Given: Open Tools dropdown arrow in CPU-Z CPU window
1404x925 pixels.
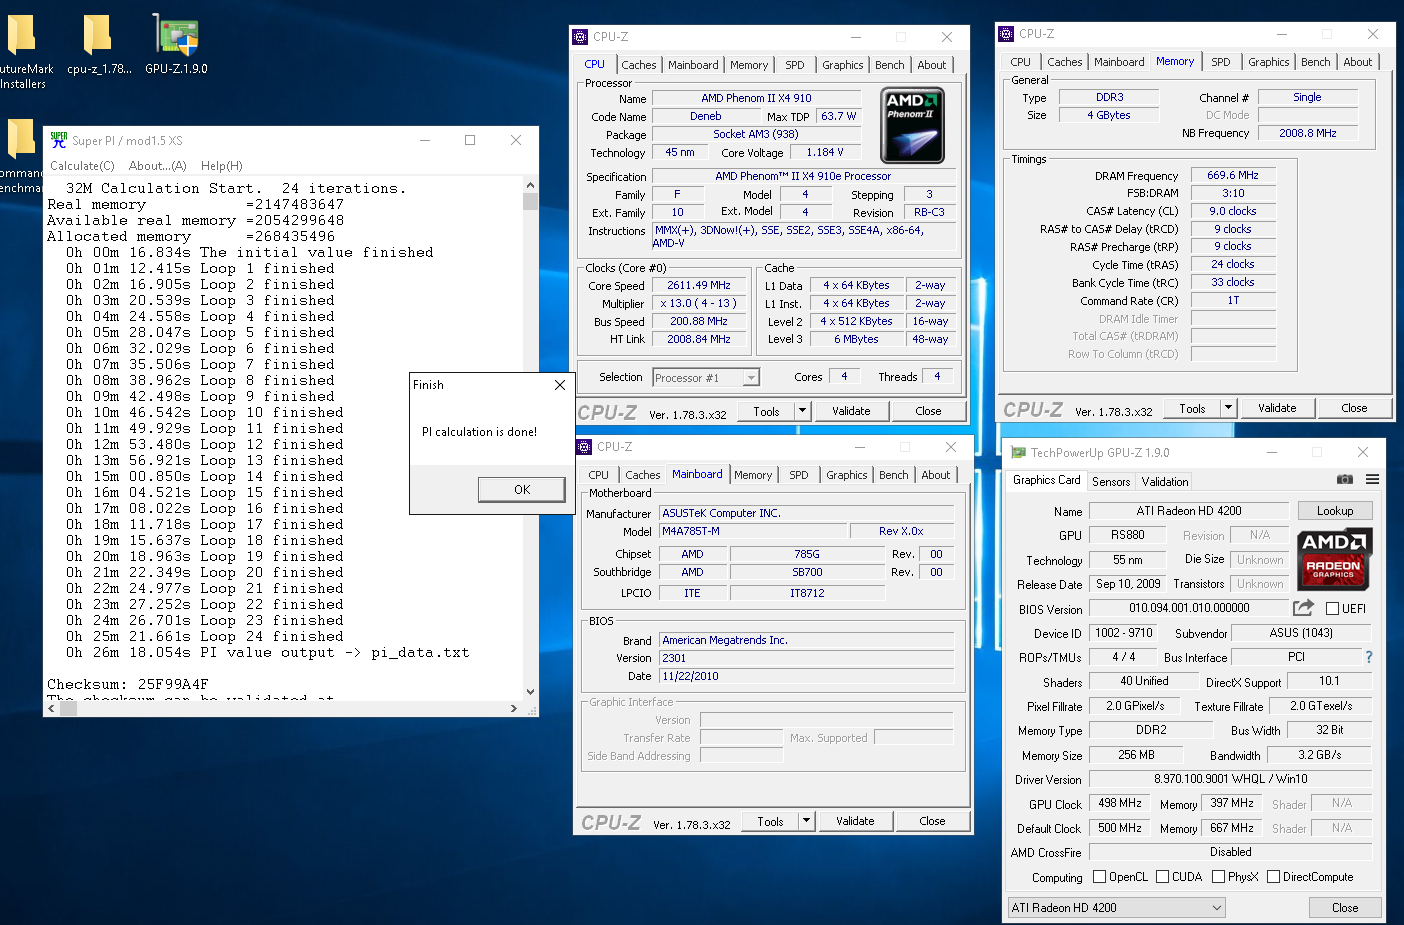Looking at the screenshot, I should tap(802, 411).
